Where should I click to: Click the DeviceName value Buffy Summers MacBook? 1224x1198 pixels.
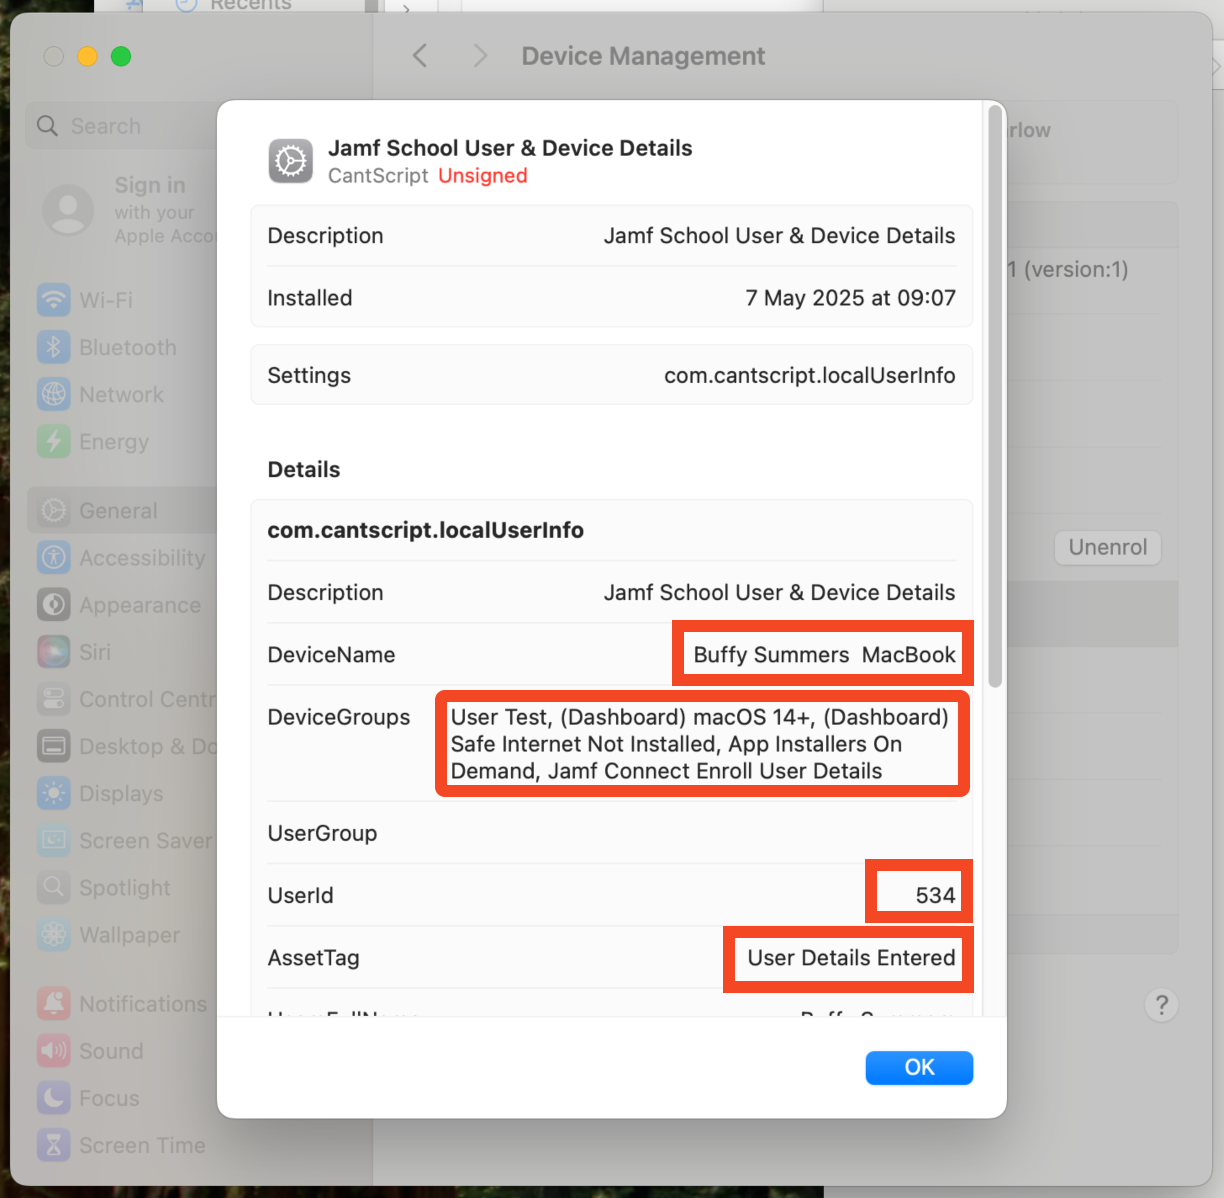(x=824, y=655)
